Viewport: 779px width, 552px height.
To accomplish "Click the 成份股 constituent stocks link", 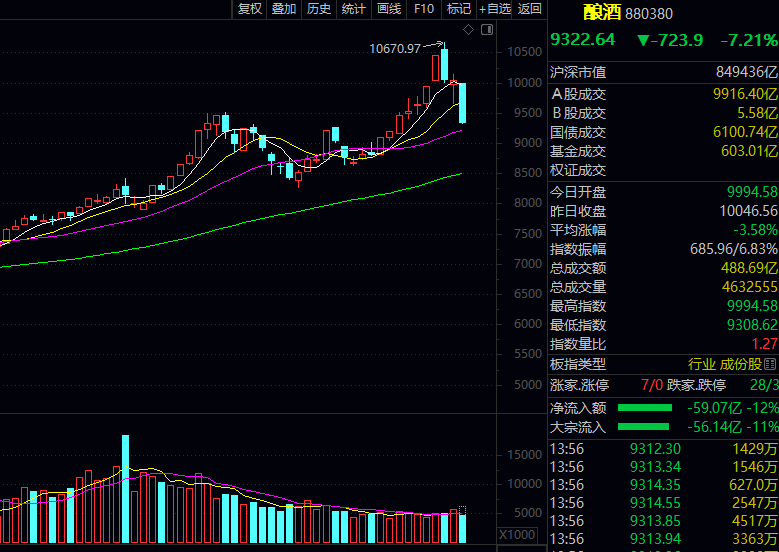I will pyautogui.click(x=741, y=365).
